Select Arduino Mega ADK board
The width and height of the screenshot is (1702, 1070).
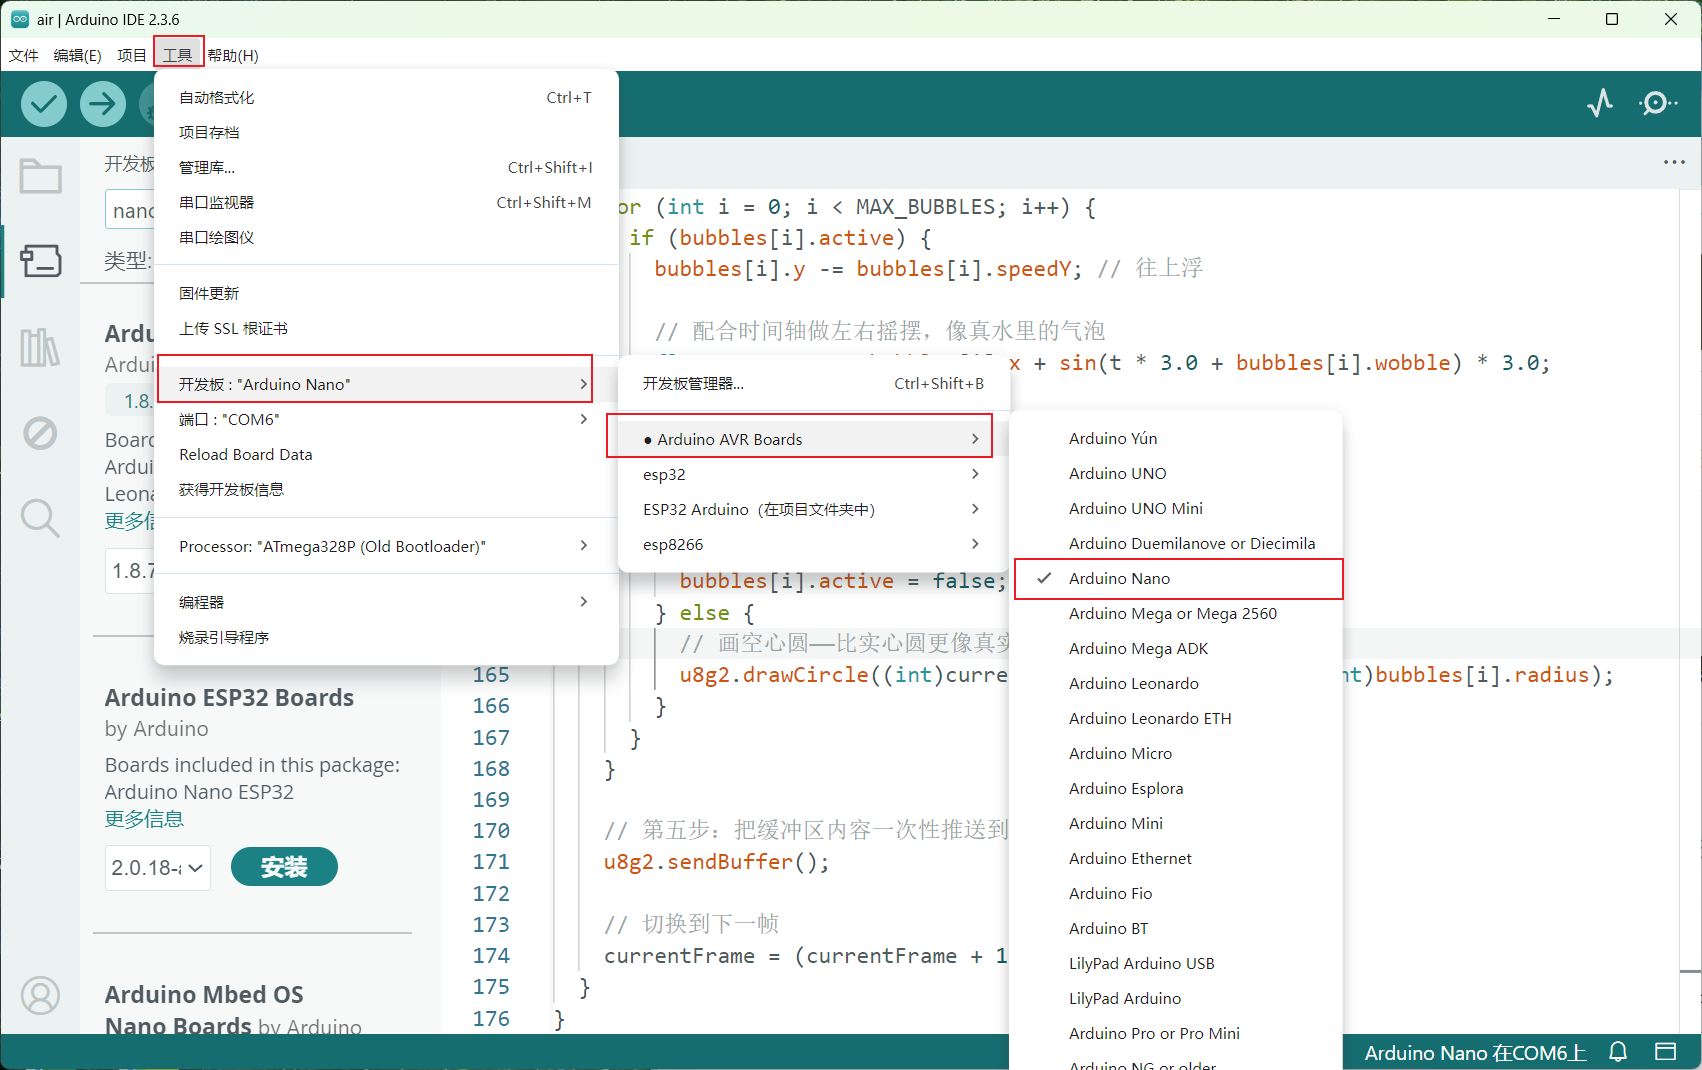coord(1176,648)
